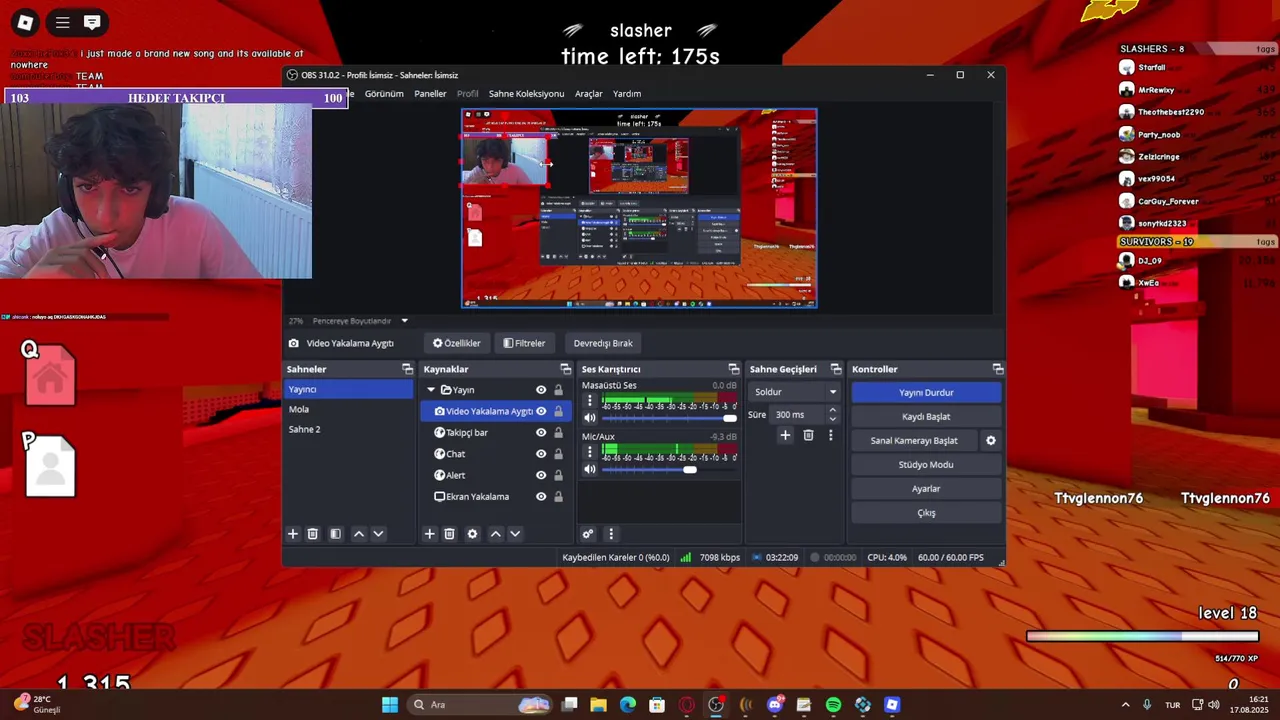
Task: Open audio mixer menu dots at bottom
Action: click(x=611, y=534)
